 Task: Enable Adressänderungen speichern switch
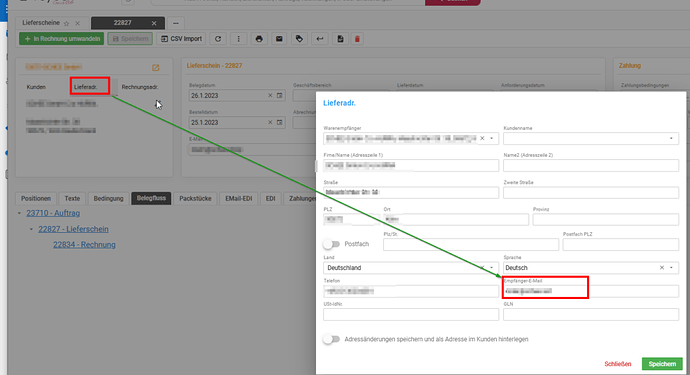331,339
